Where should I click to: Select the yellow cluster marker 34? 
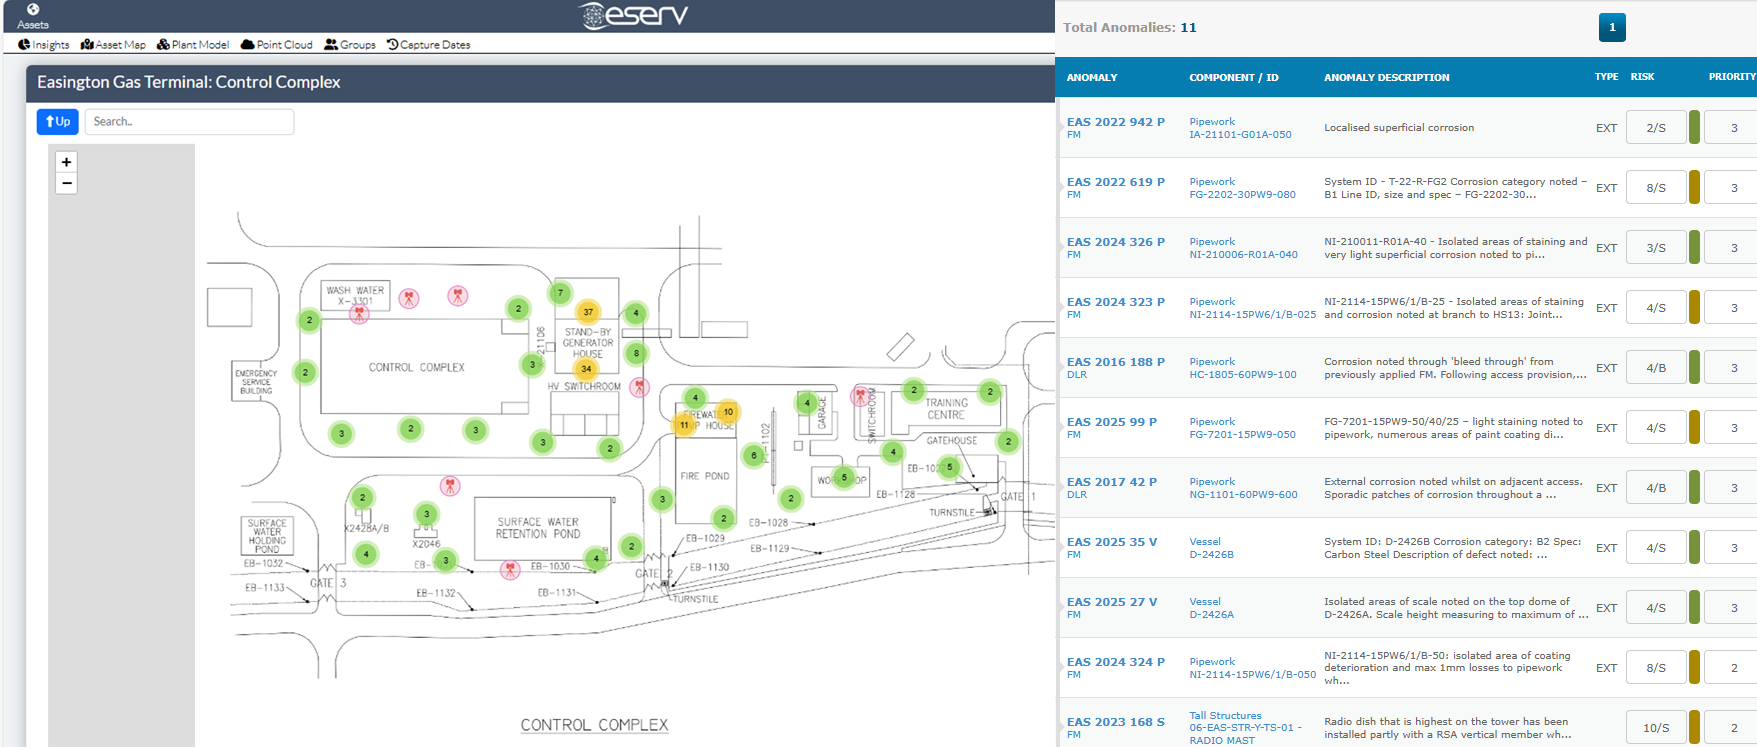pos(586,369)
